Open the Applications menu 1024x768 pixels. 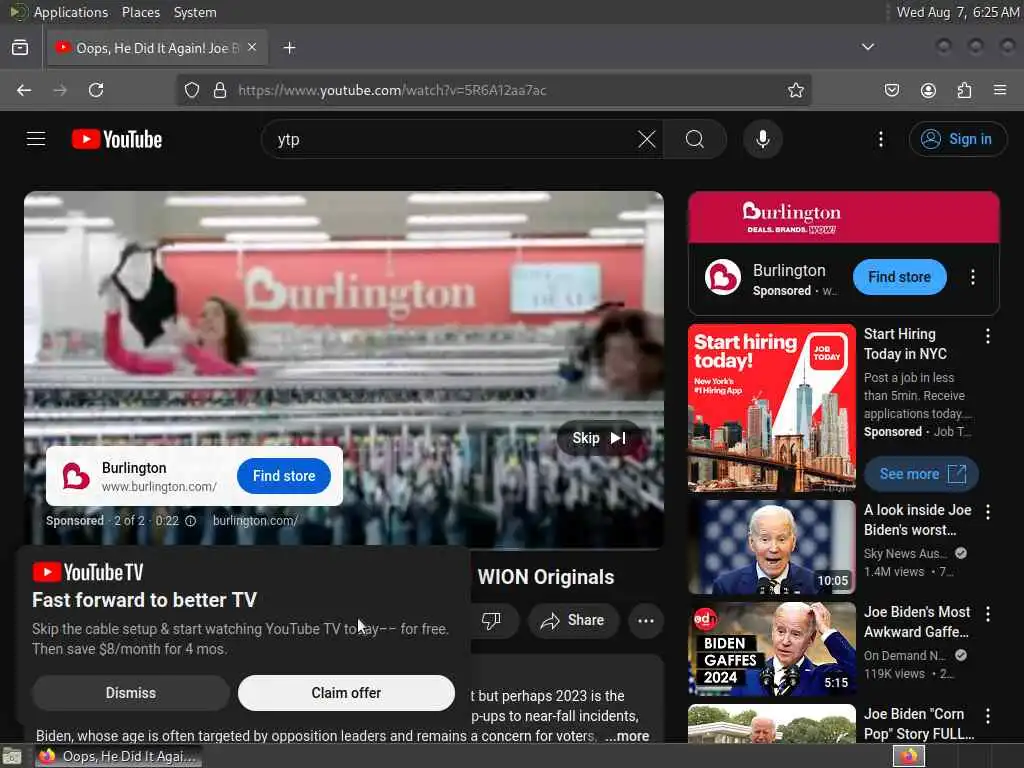point(71,12)
